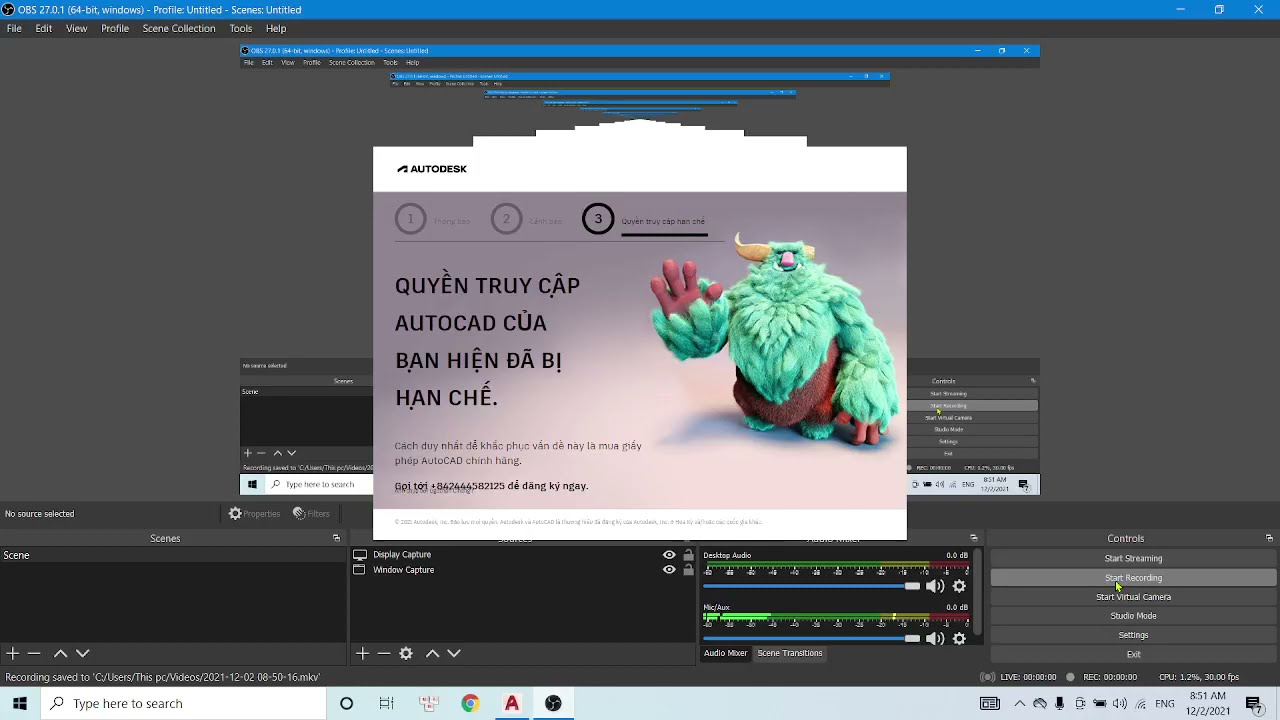This screenshot has height=720, width=1280.
Task: Move scene down arrow in Scenes panel
Action: 83,653
